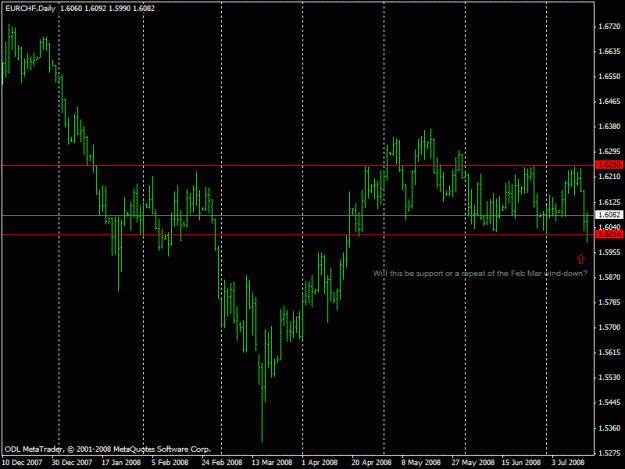
Task: Click the current price label 1.6082
Action: (609, 215)
